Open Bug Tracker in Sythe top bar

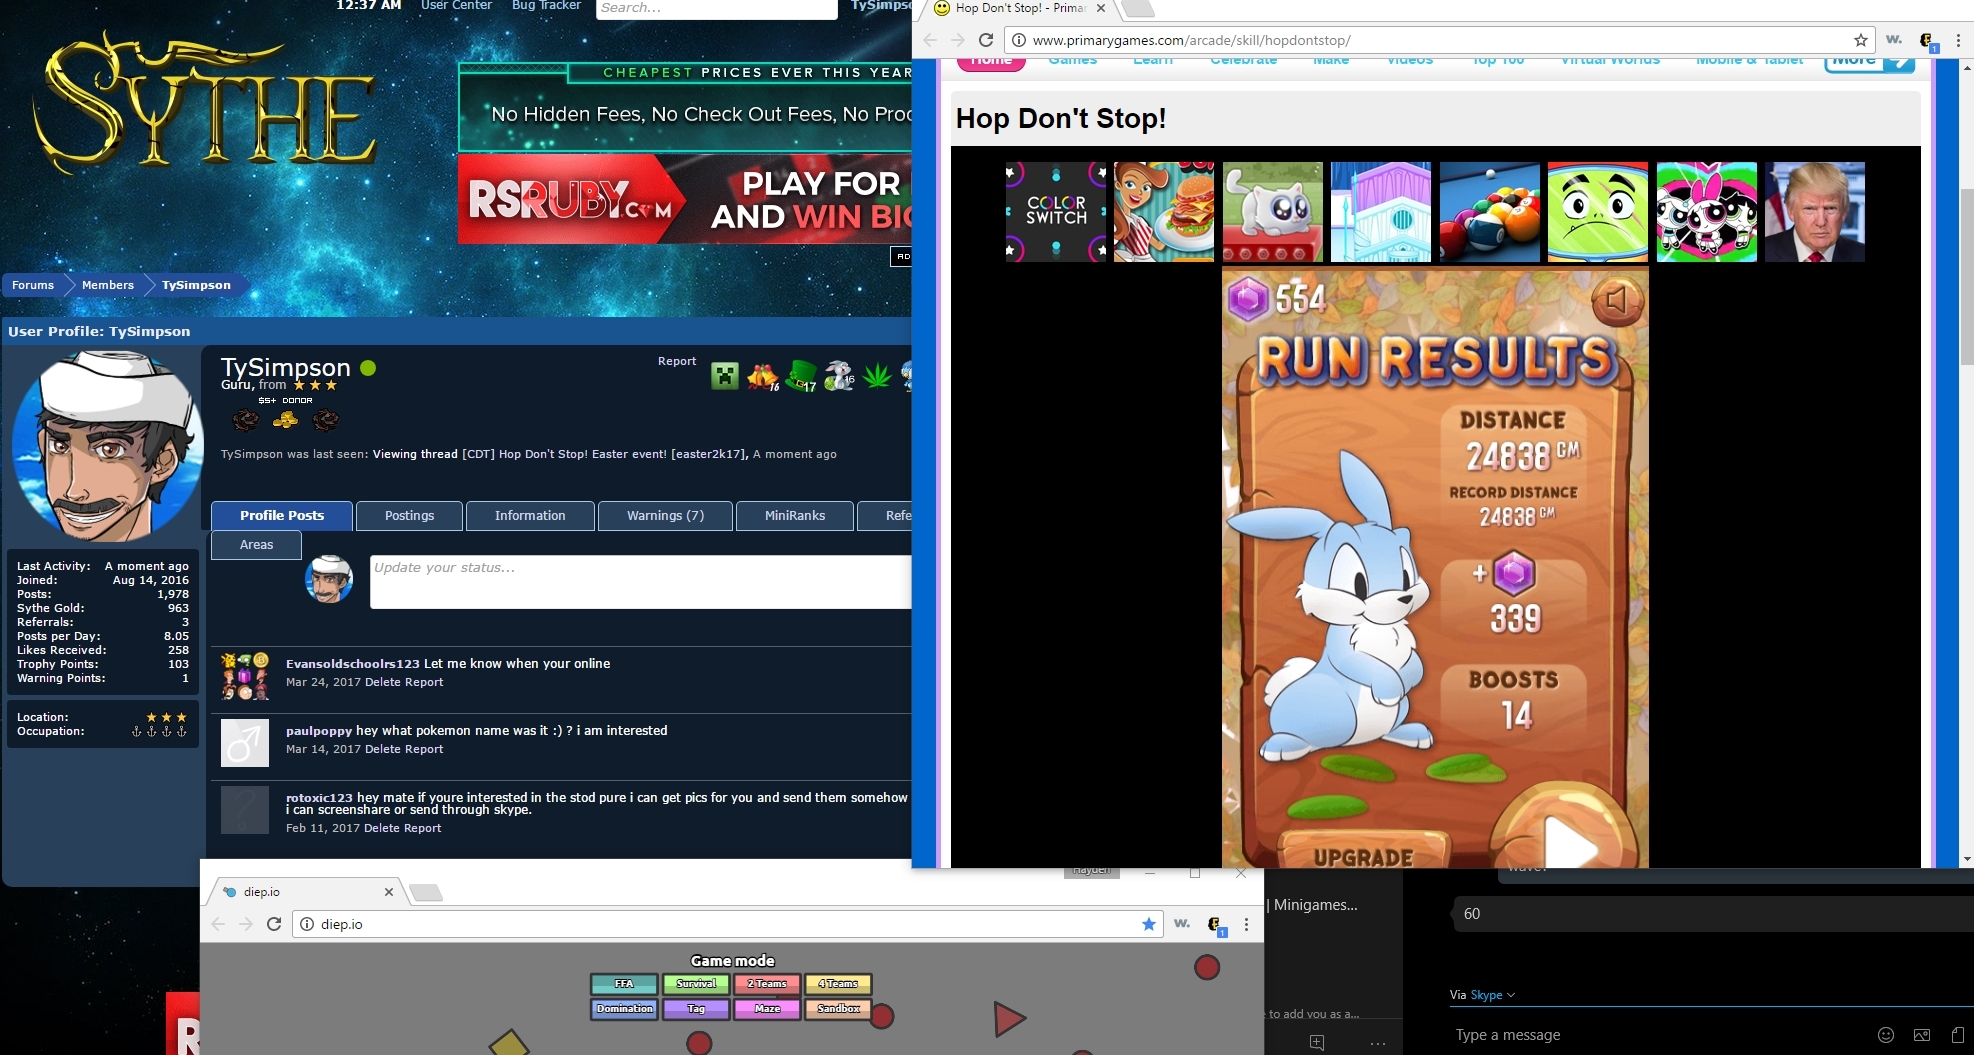coord(546,6)
